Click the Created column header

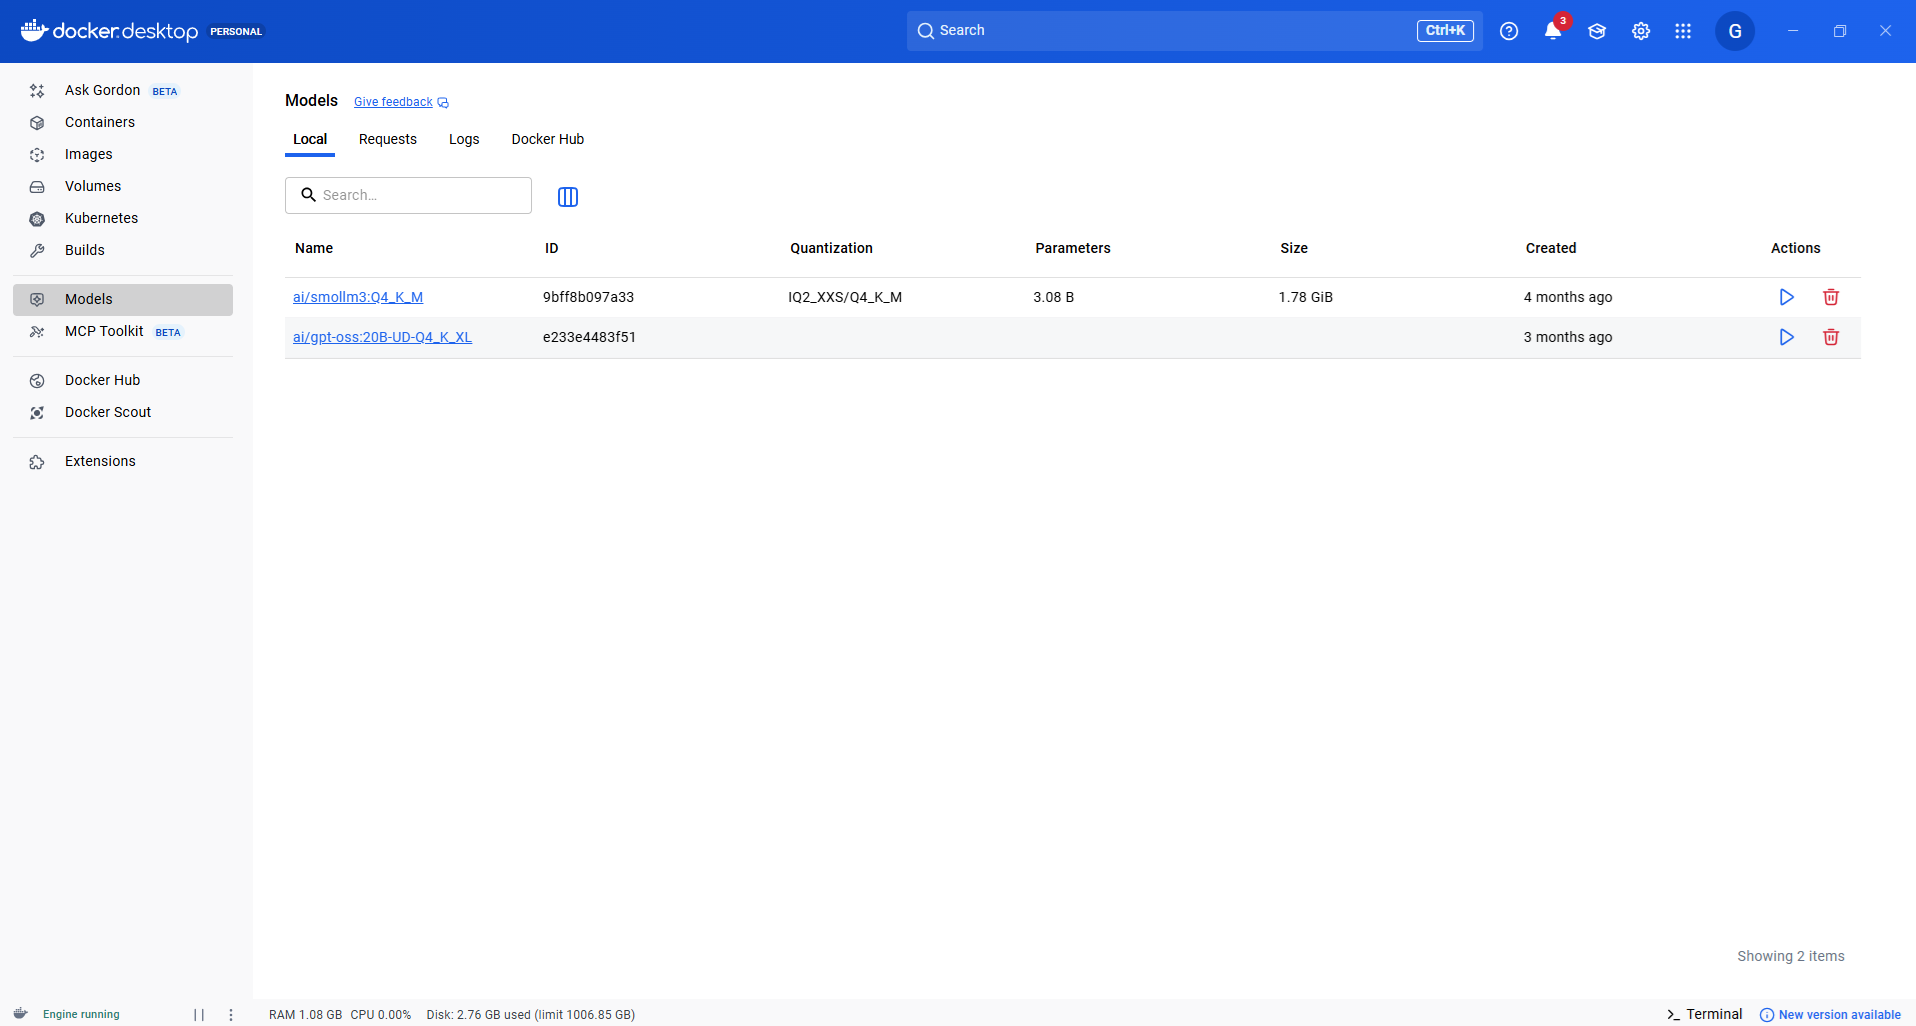coord(1551,248)
